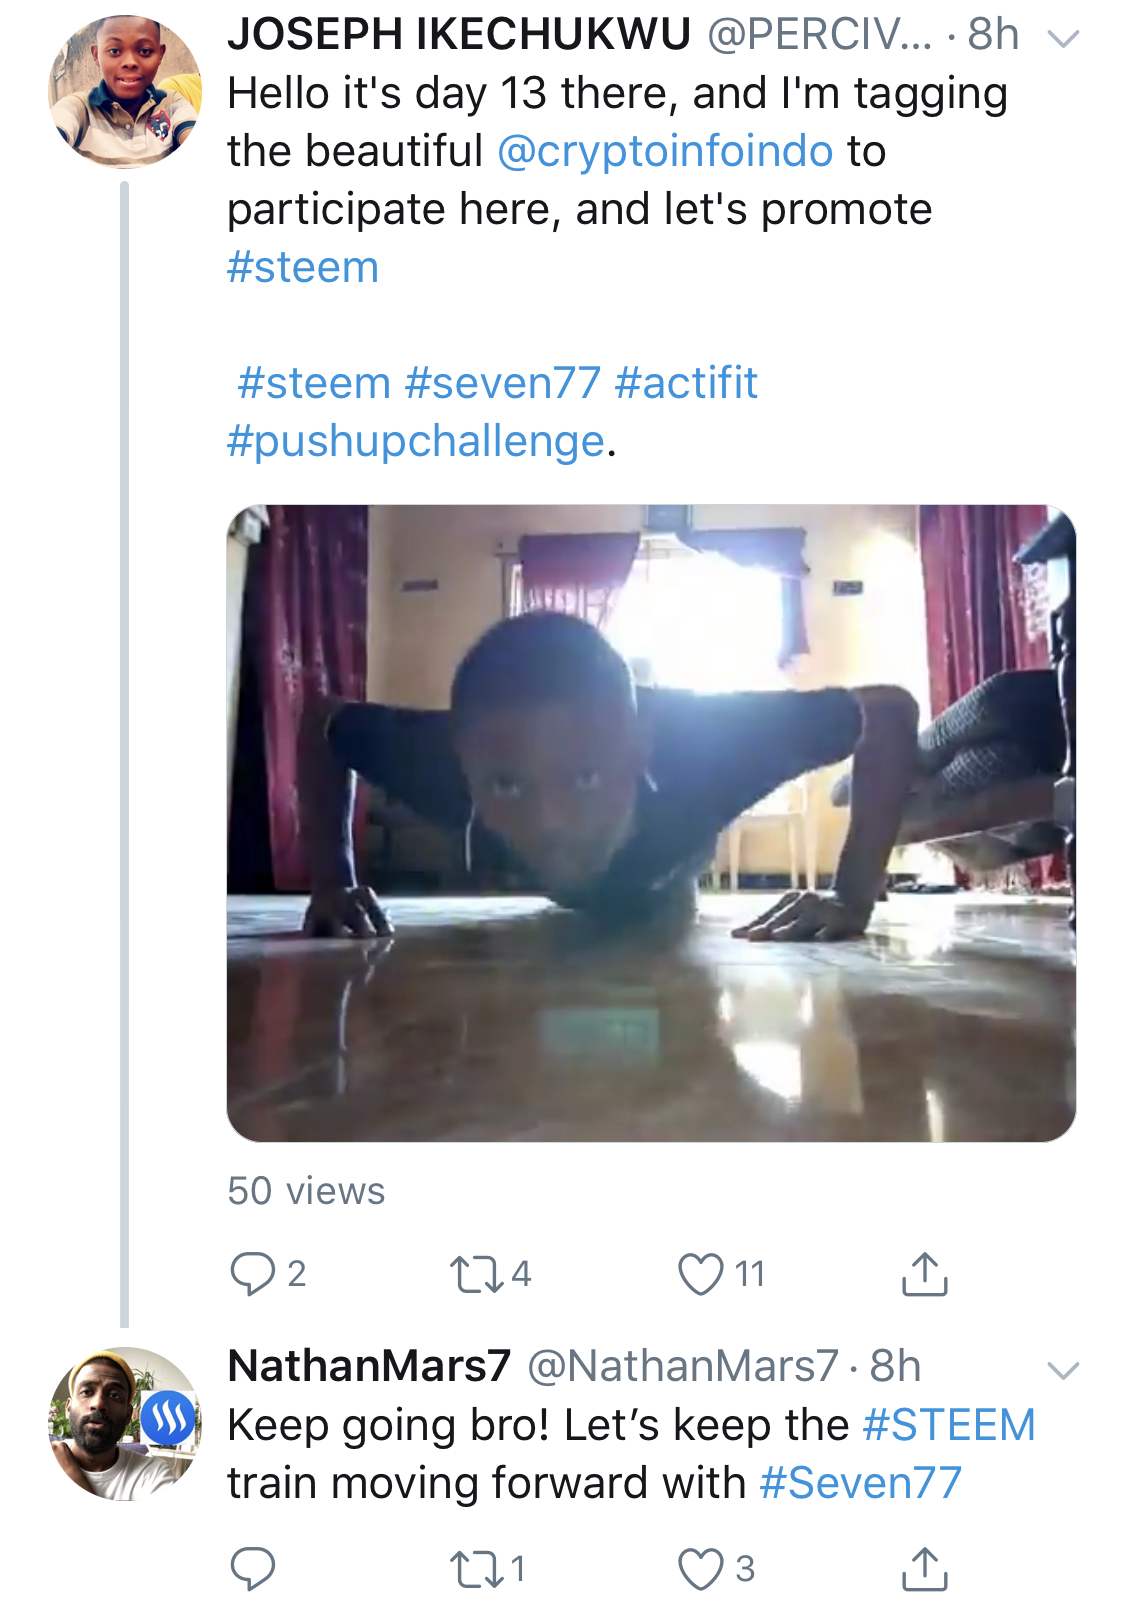The height and width of the screenshot is (1619, 1125).
Task: Play the pushup video
Action: coord(651,823)
